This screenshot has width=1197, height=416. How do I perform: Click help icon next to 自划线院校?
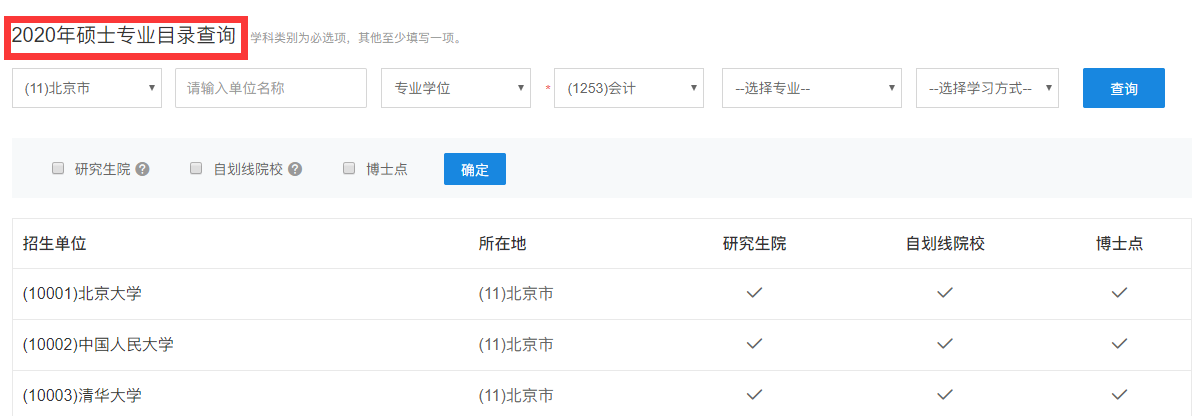[x=295, y=169]
